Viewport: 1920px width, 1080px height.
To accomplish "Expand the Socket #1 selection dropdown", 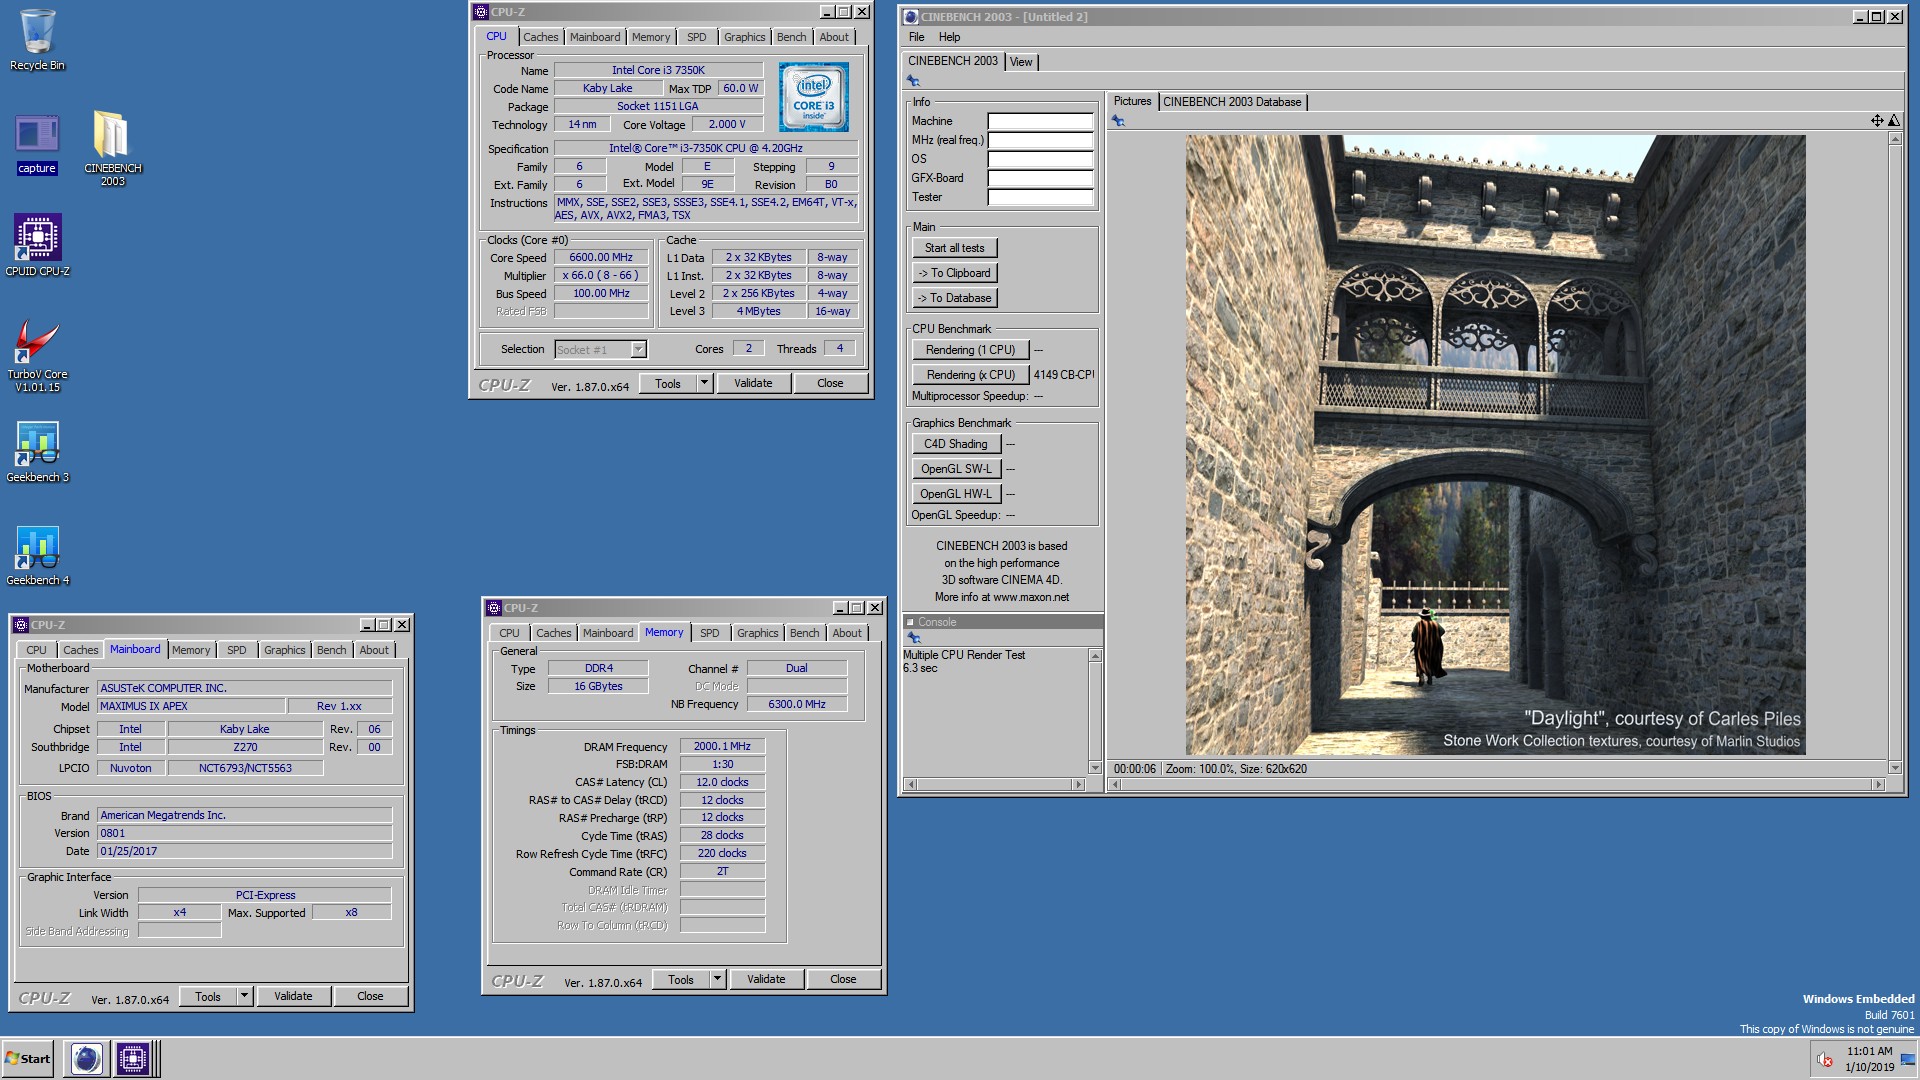I will [x=638, y=349].
